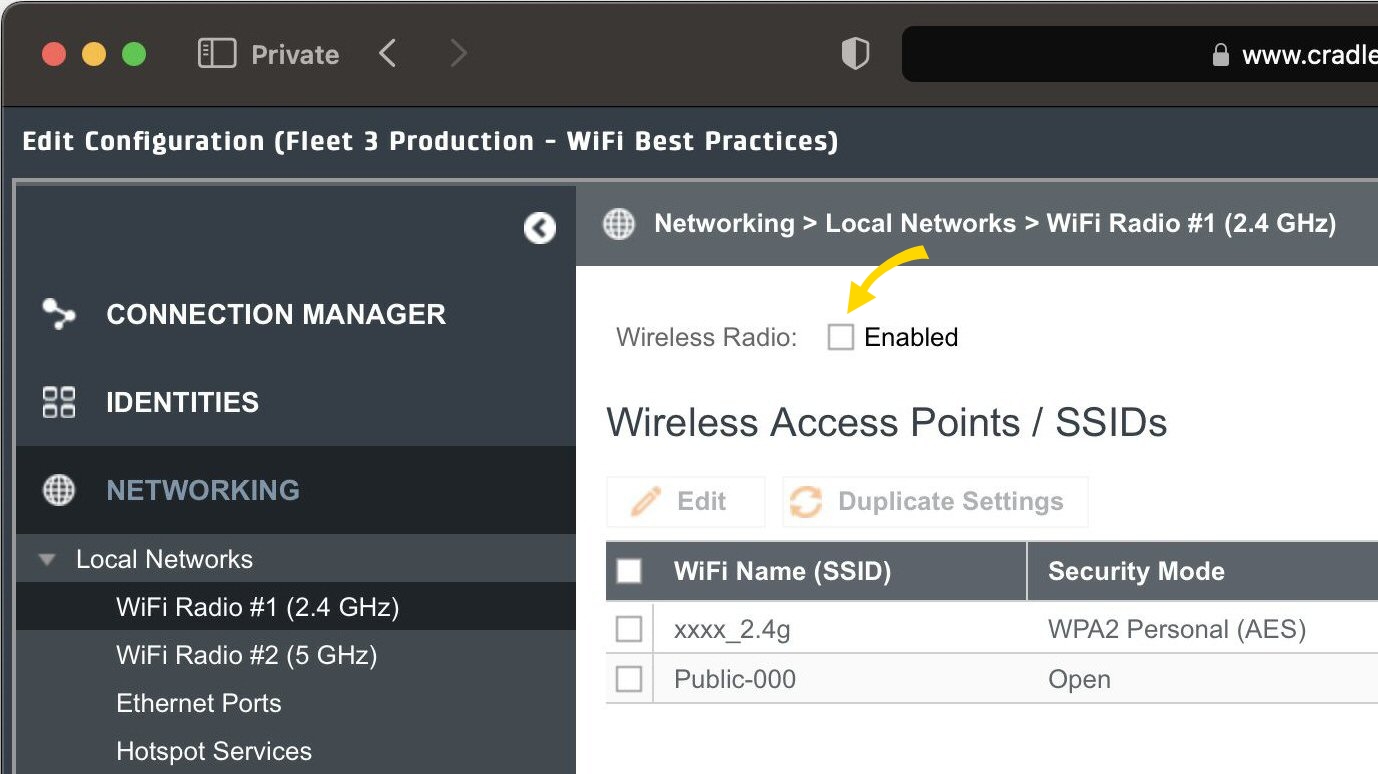Click the Identities grid icon
The image size is (1378, 774).
coord(59,402)
